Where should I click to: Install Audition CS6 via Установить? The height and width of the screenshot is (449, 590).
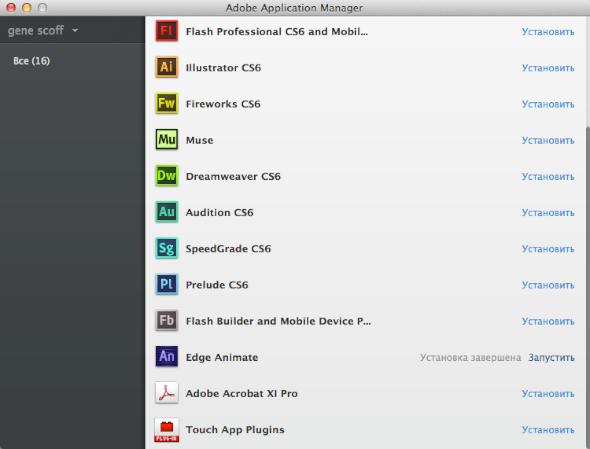(x=548, y=213)
